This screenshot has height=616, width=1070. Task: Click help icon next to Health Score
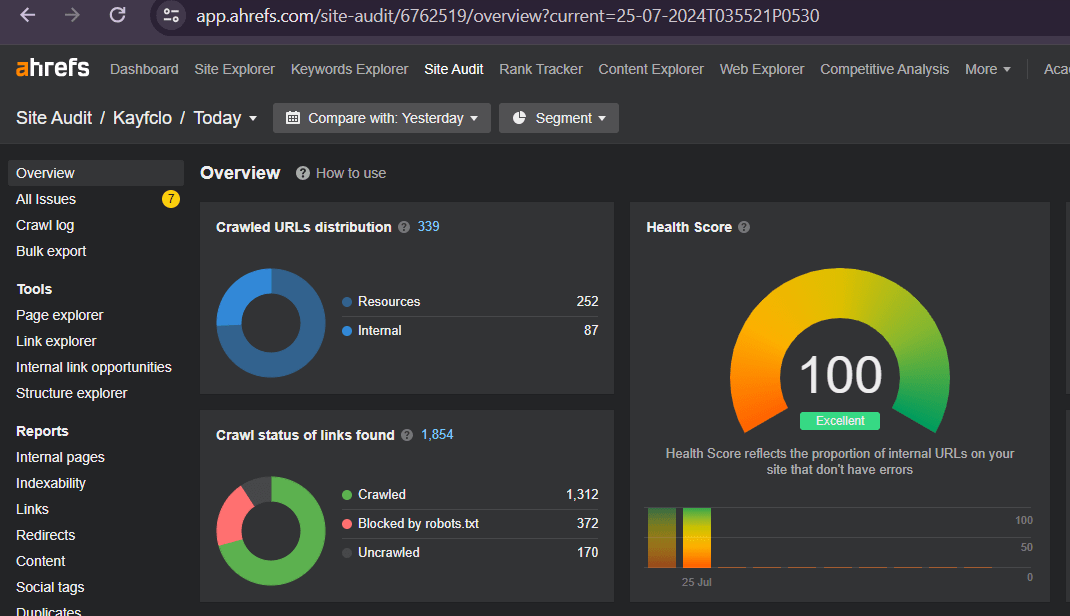point(744,227)
